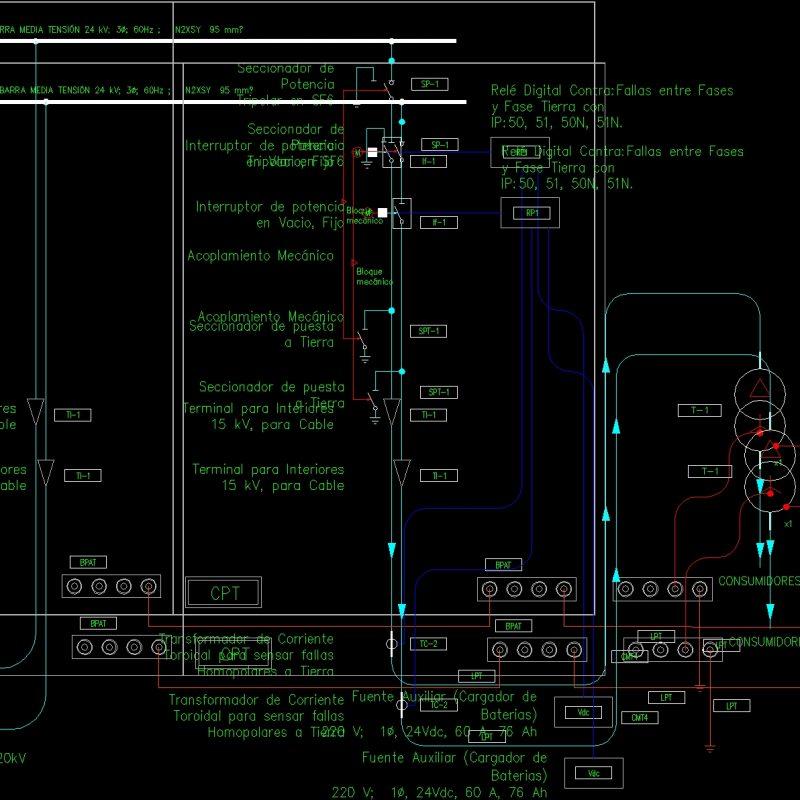The width and height of the screenshot is (800, 800).
Task: Select the motor symbol beside the SP-1 switch
Action: pos(357,151)
